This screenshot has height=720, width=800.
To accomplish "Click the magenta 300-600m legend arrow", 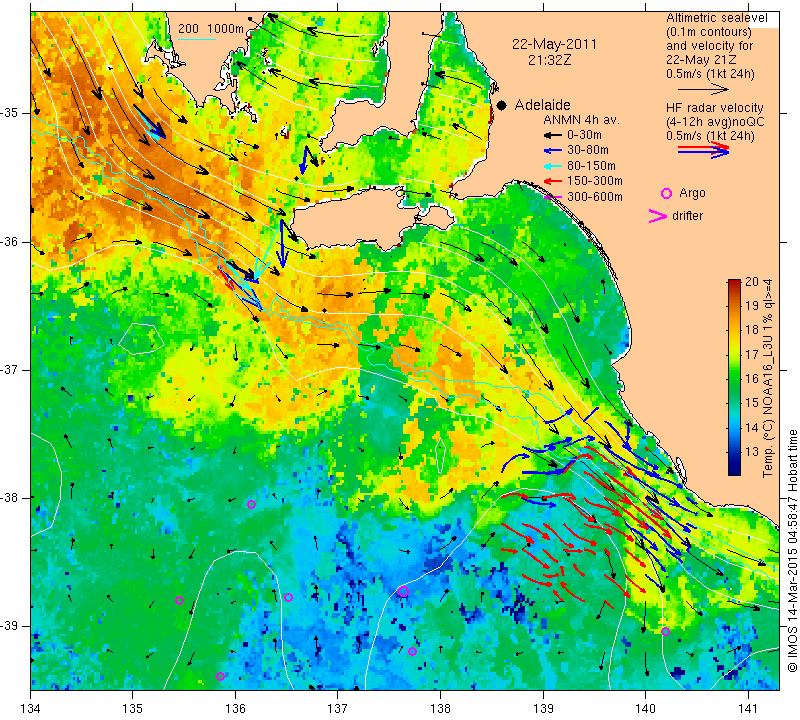I will 552,196.
